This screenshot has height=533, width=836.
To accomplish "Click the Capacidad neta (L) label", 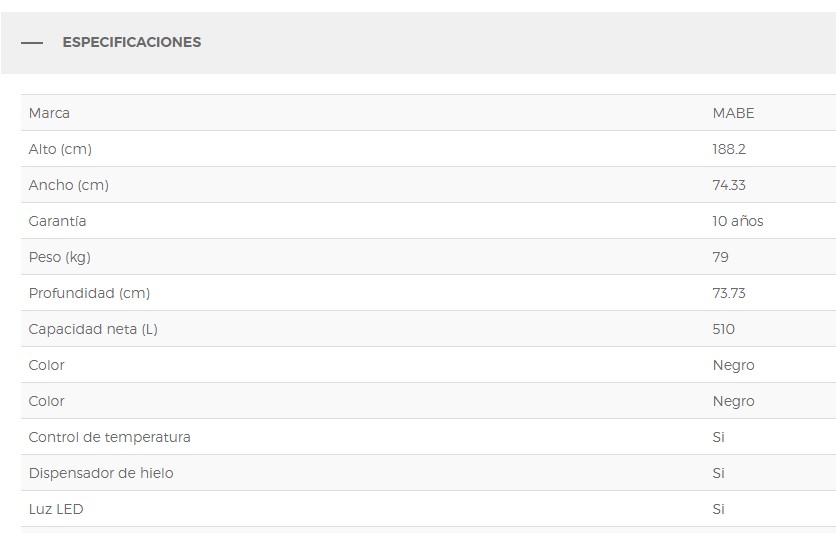I will click(x=93, y=329).
